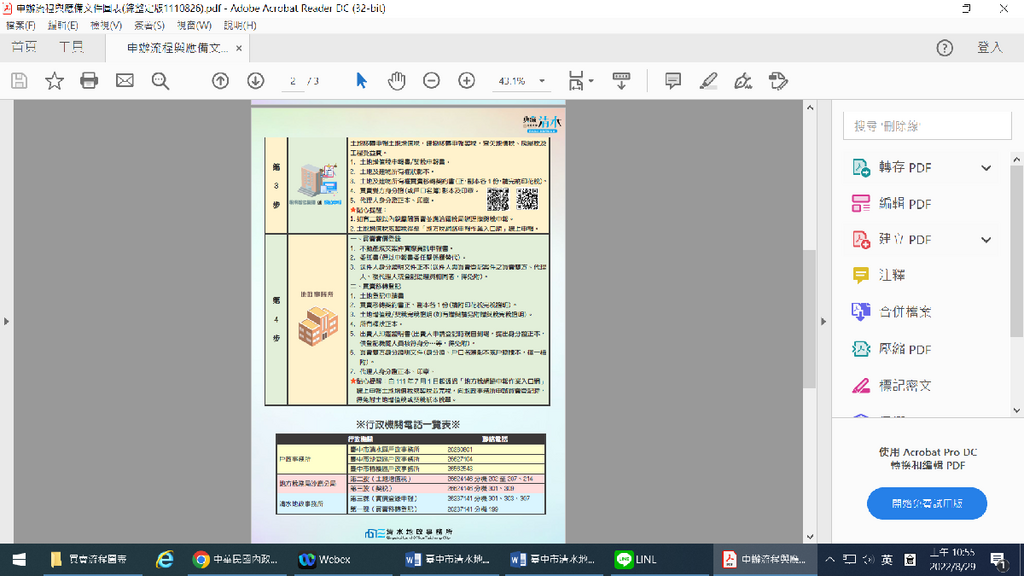Click the zoom in plus icon
This screenshot has width=1024, height=576.
click(x=466, y=81)
